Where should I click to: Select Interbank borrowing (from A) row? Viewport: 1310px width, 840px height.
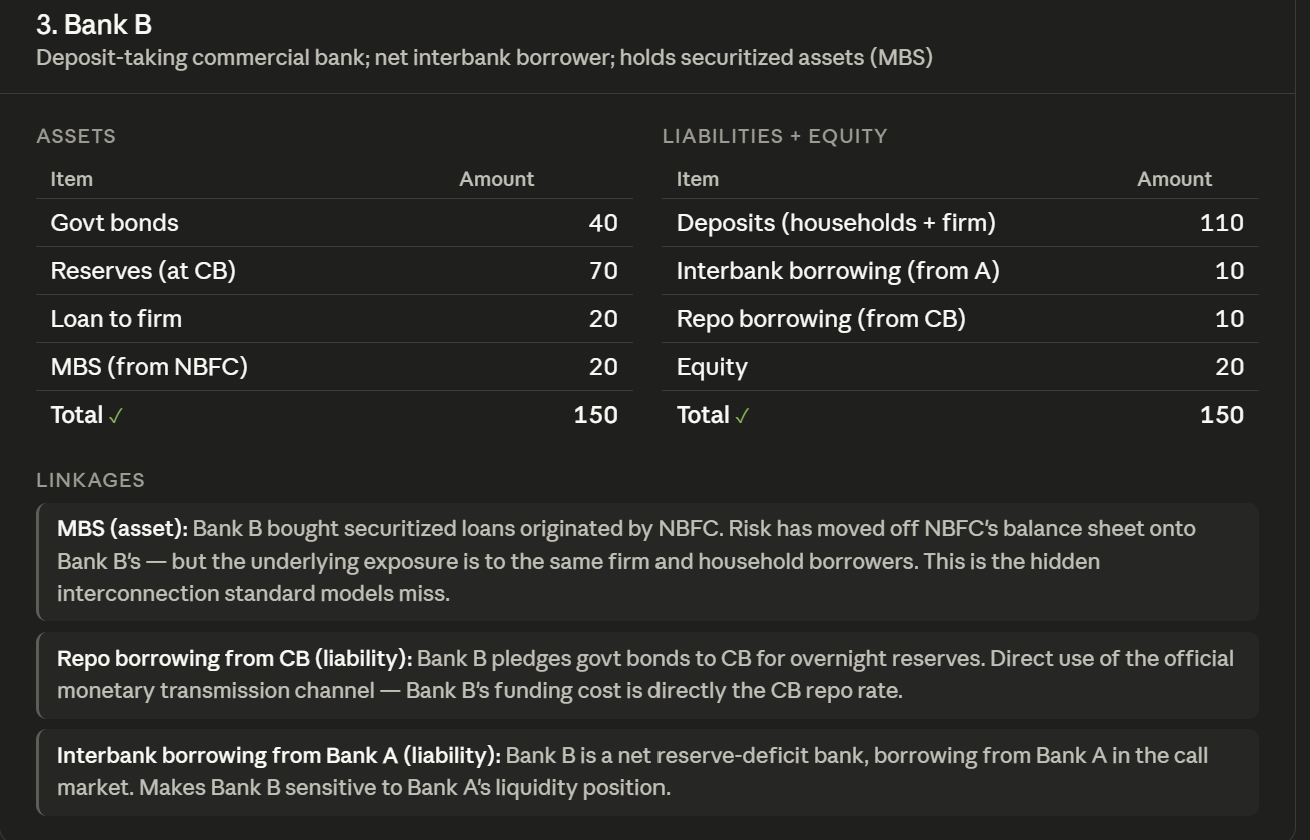click(x=960, y=271)
